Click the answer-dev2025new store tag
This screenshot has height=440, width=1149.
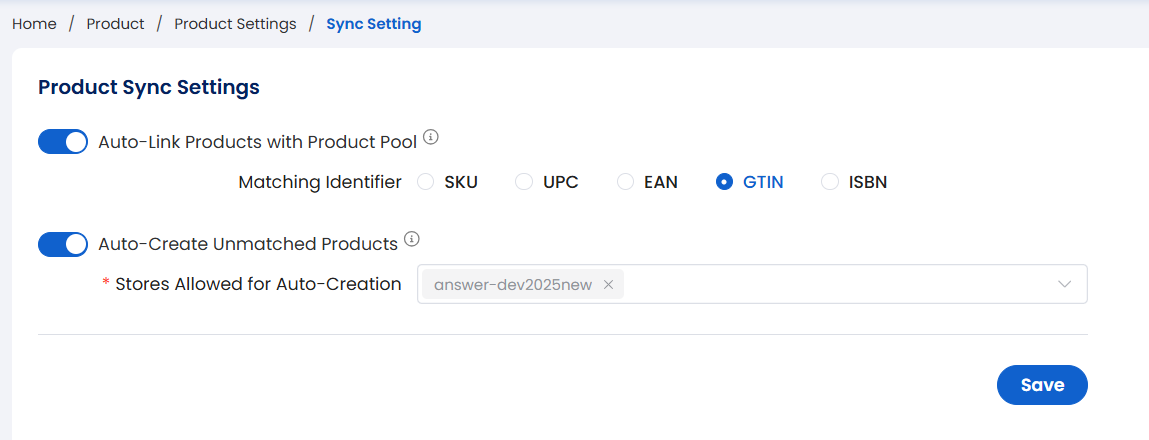click(512, 285)
